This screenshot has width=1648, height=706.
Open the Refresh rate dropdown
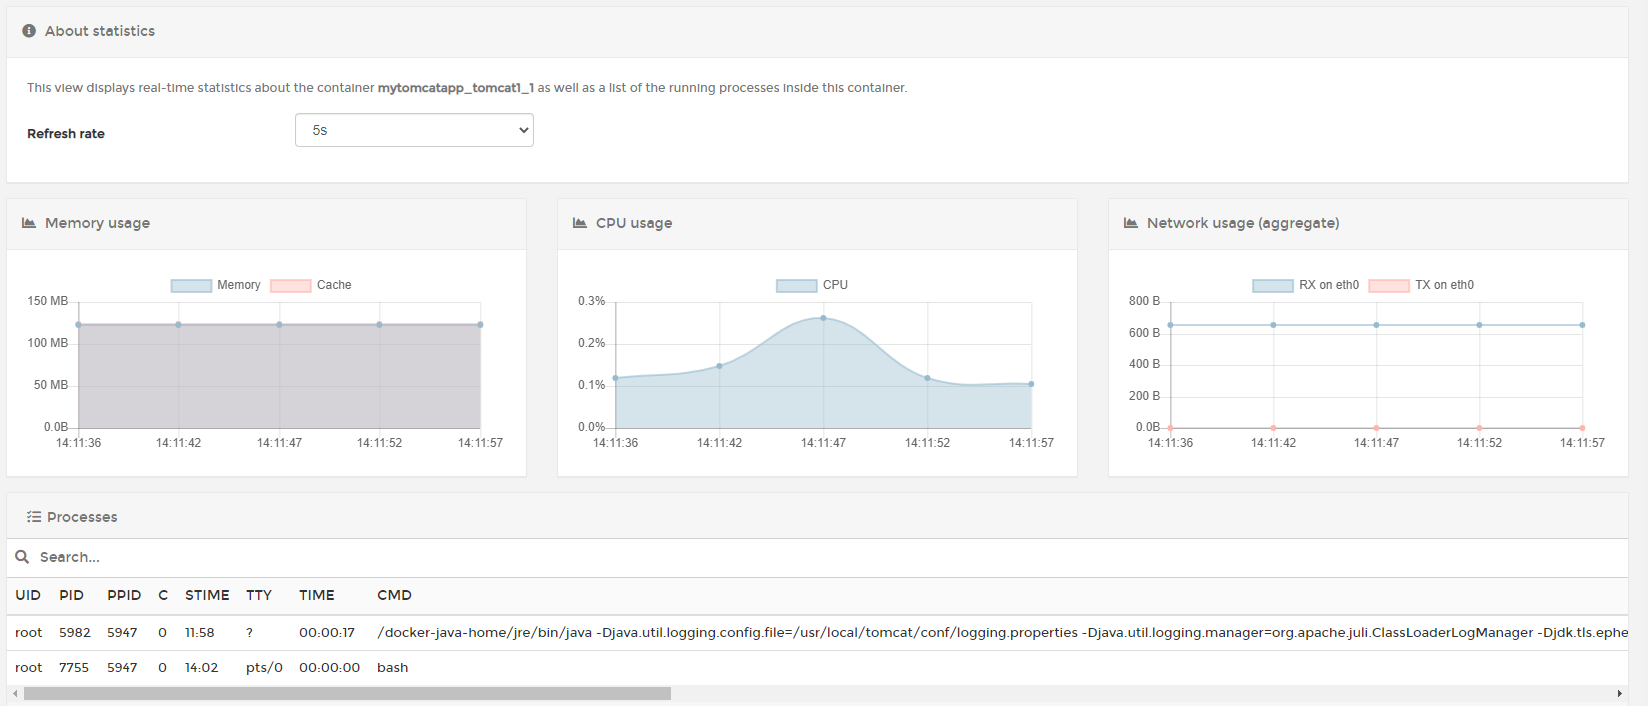click(x=414, y=130)
